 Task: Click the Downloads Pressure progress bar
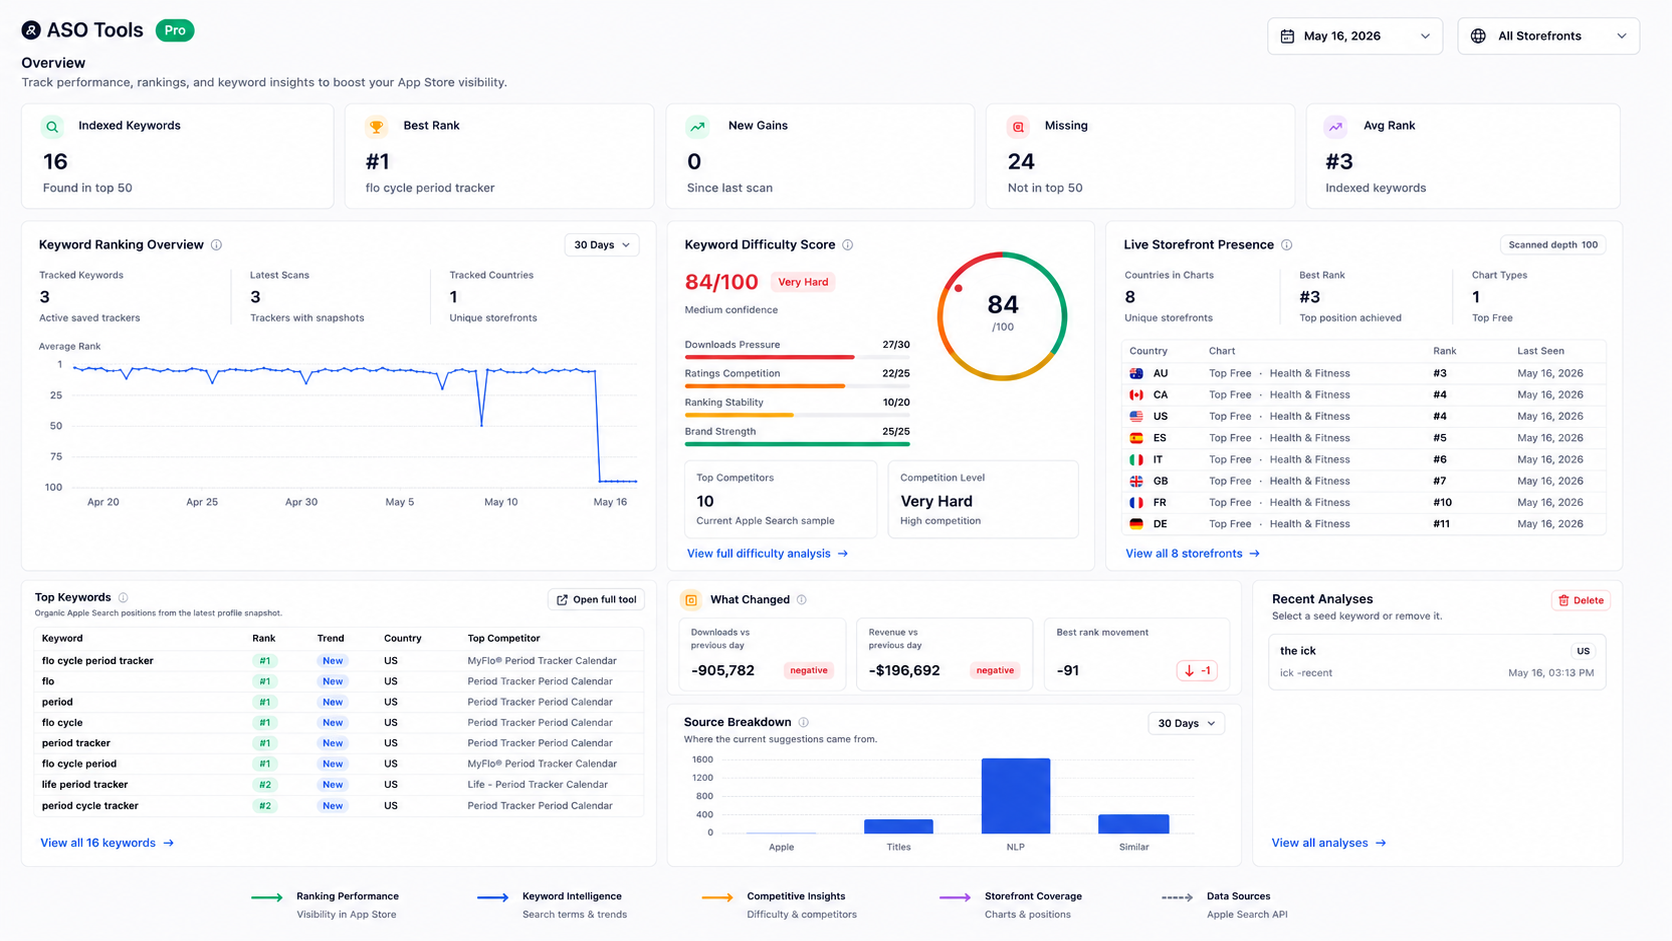[797, 357]
